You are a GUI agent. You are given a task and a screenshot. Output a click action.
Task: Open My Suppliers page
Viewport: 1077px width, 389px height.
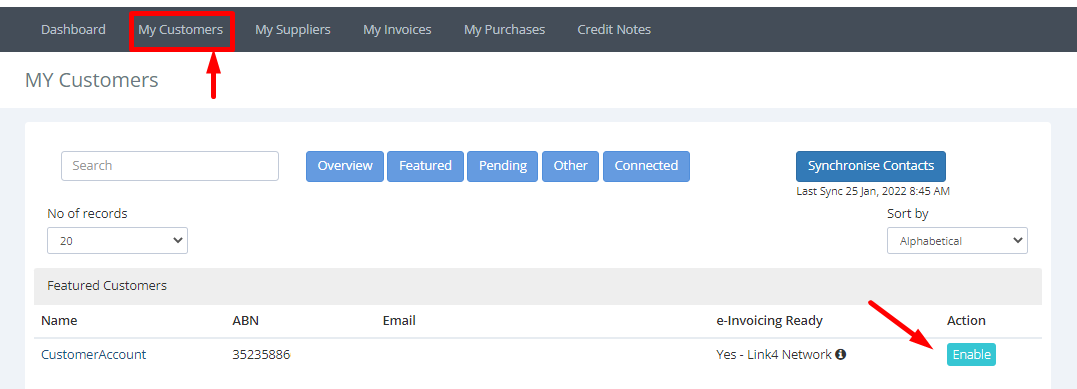pos(293,30)
